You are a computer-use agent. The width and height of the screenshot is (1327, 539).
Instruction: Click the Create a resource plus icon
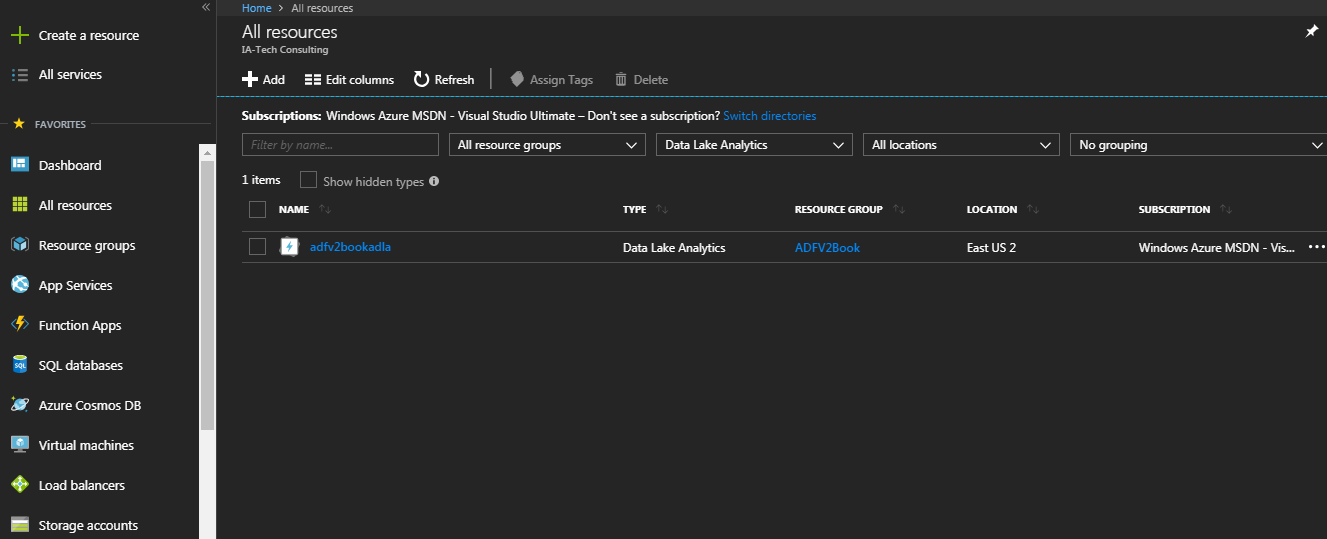pyautogui.click(x=19, y=35)
